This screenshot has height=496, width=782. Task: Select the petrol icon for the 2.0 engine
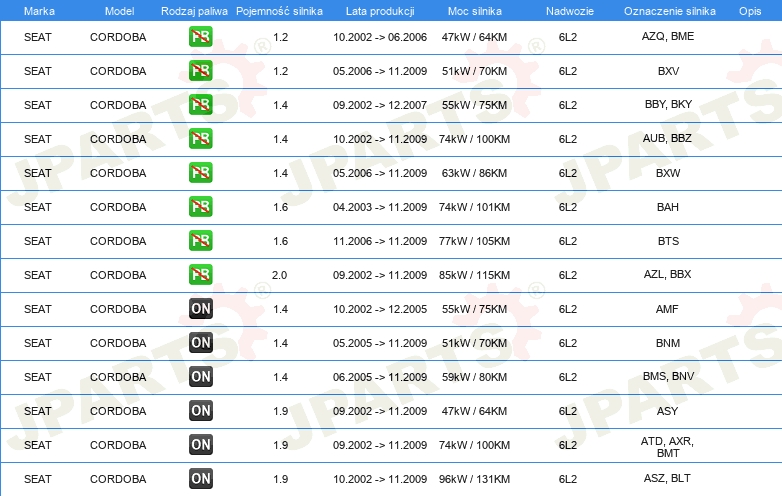(200, 275)
